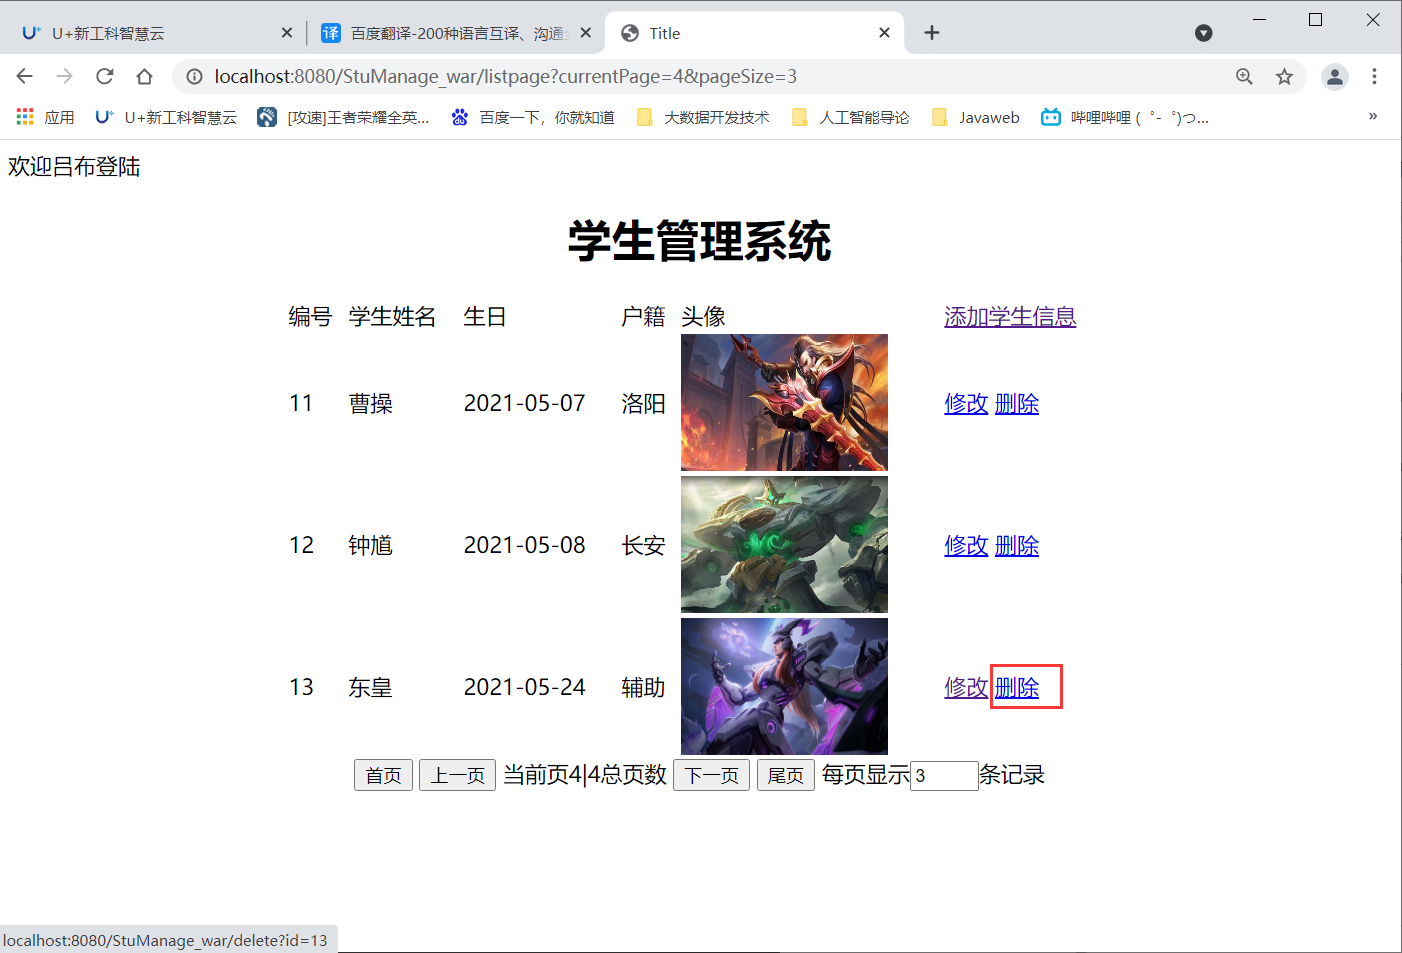Click 曹操's avatar image
The image size is (1402, 953).
(784, 403)
